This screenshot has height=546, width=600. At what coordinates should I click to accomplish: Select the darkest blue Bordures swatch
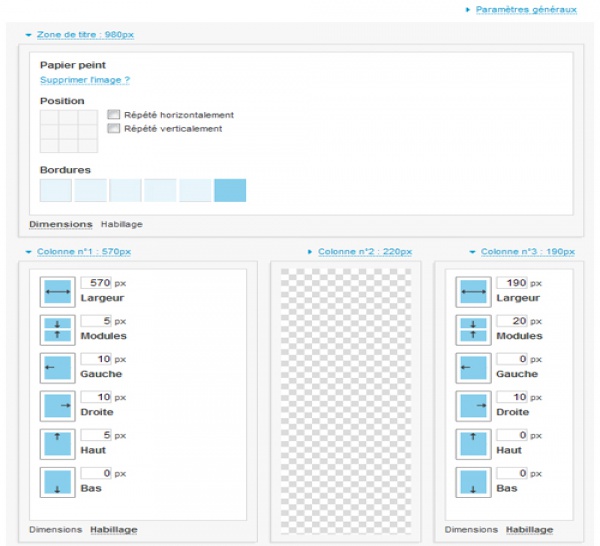pyautogui.click(x=230, y=190)
